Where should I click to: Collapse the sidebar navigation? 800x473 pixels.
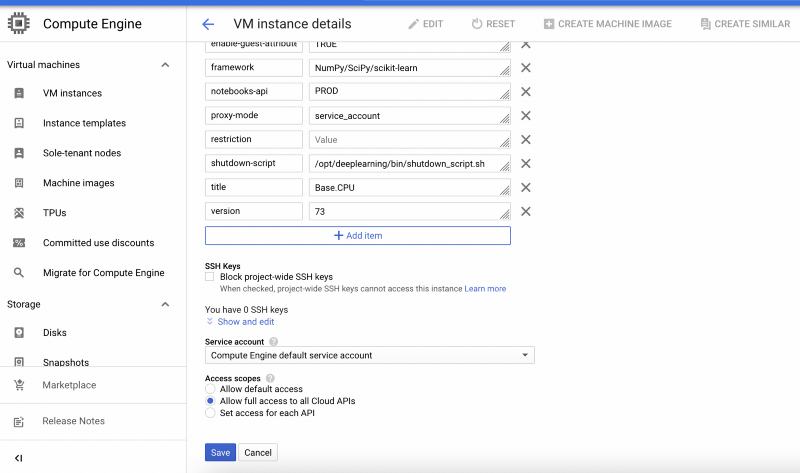point(19,458)
